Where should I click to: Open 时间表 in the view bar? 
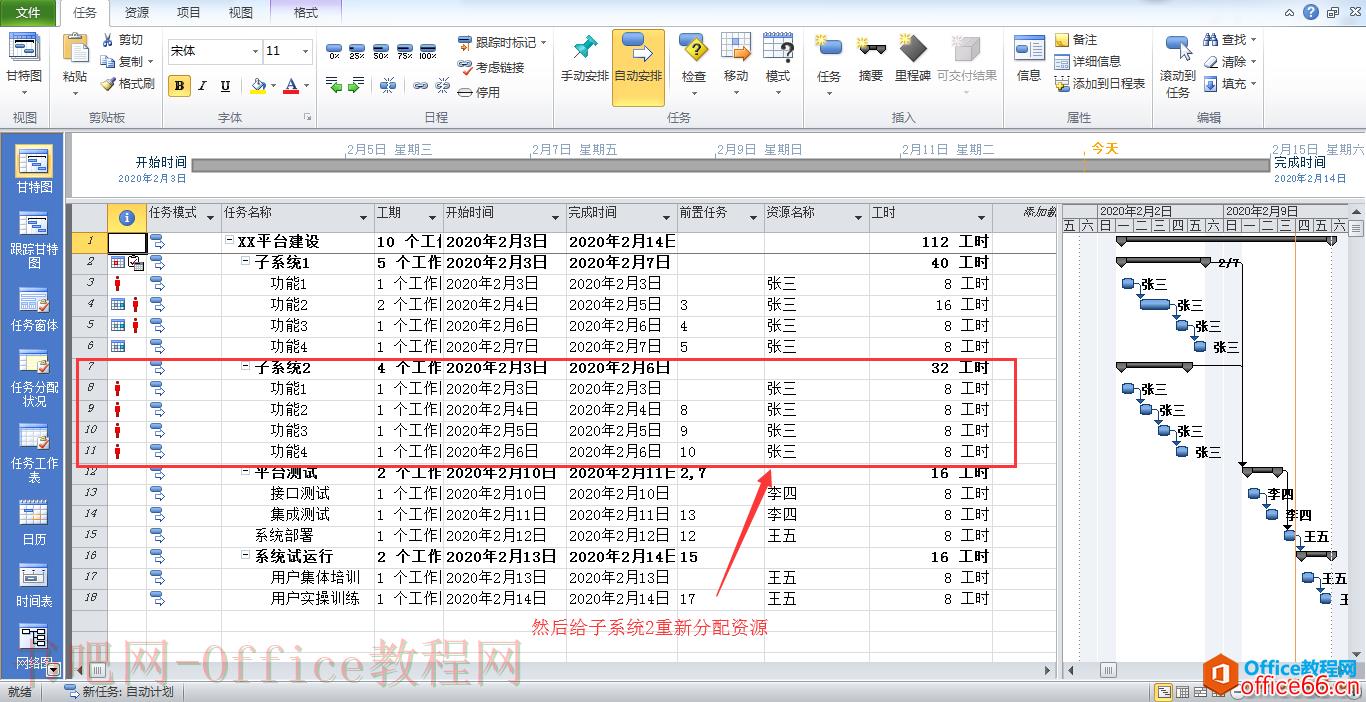click(34, 586)
